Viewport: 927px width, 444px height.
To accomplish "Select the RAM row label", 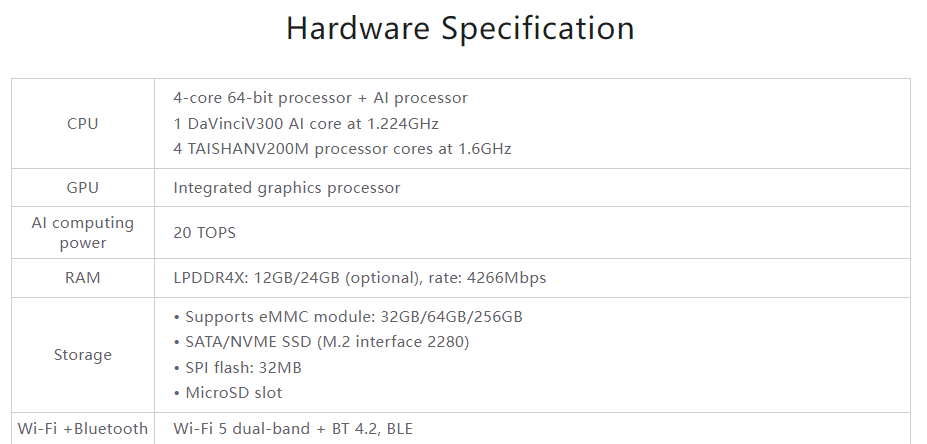I will 83,277.
